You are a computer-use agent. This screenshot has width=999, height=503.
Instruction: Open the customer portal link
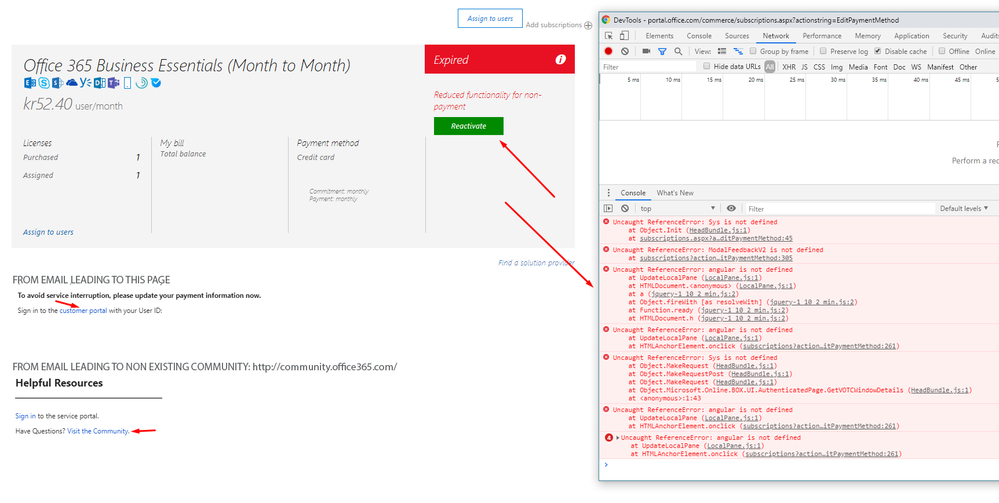83,310
